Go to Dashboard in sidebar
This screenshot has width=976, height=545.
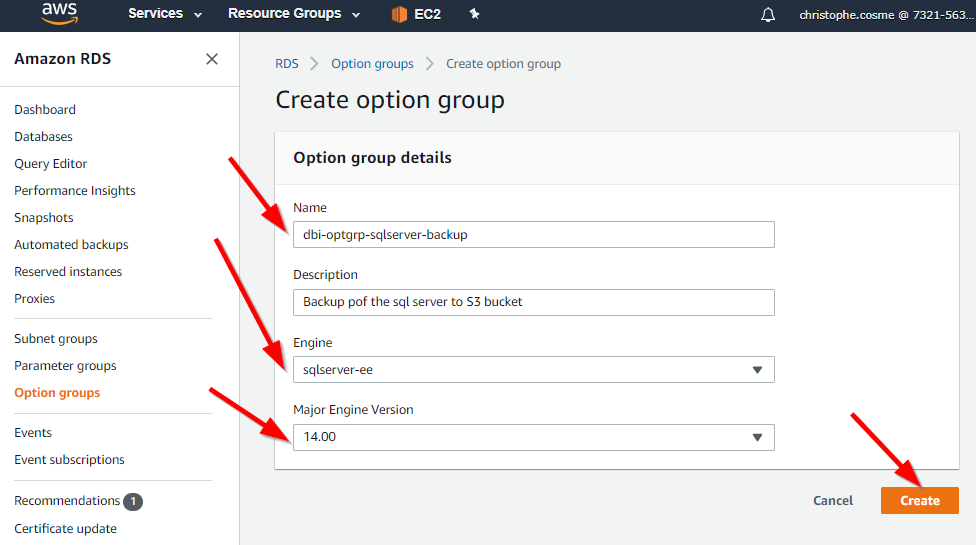tap(45, 109)
